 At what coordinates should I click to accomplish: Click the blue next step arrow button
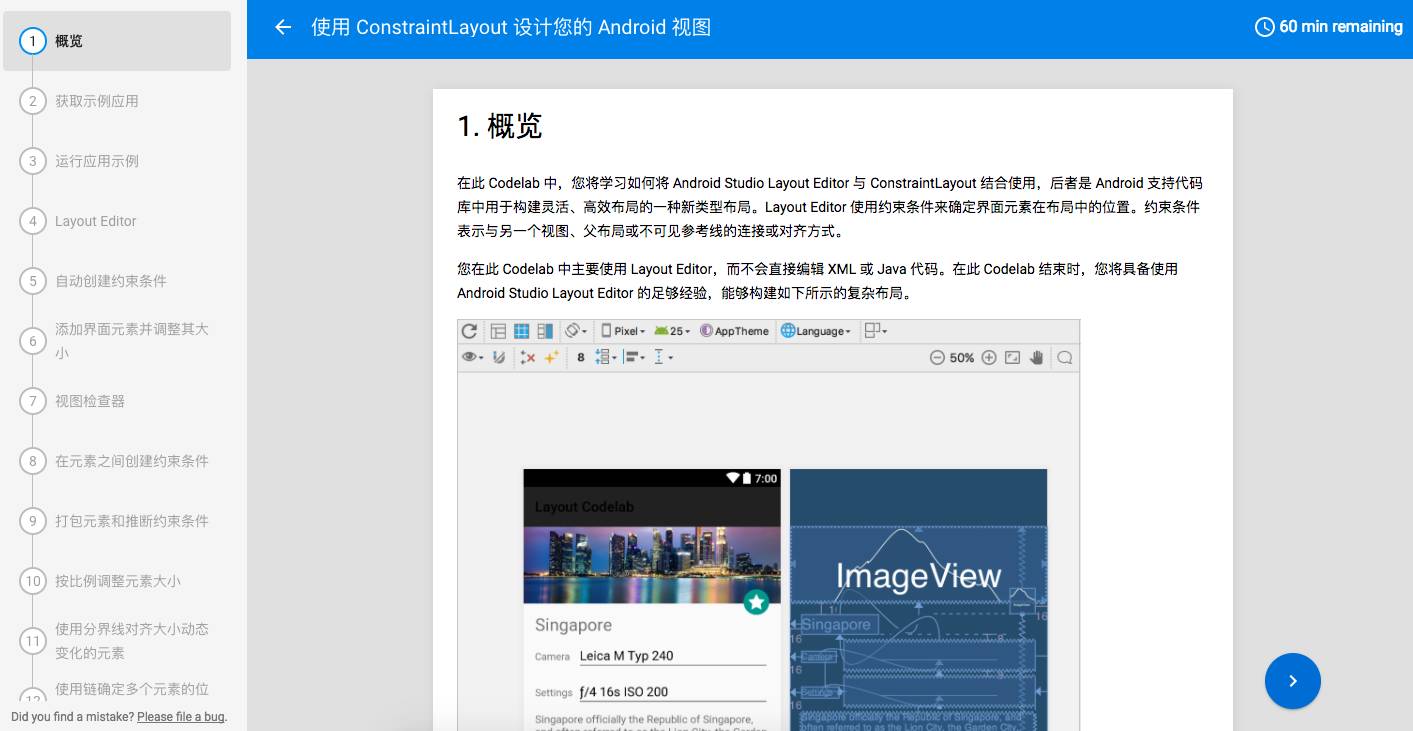[x=1292, y=681]
